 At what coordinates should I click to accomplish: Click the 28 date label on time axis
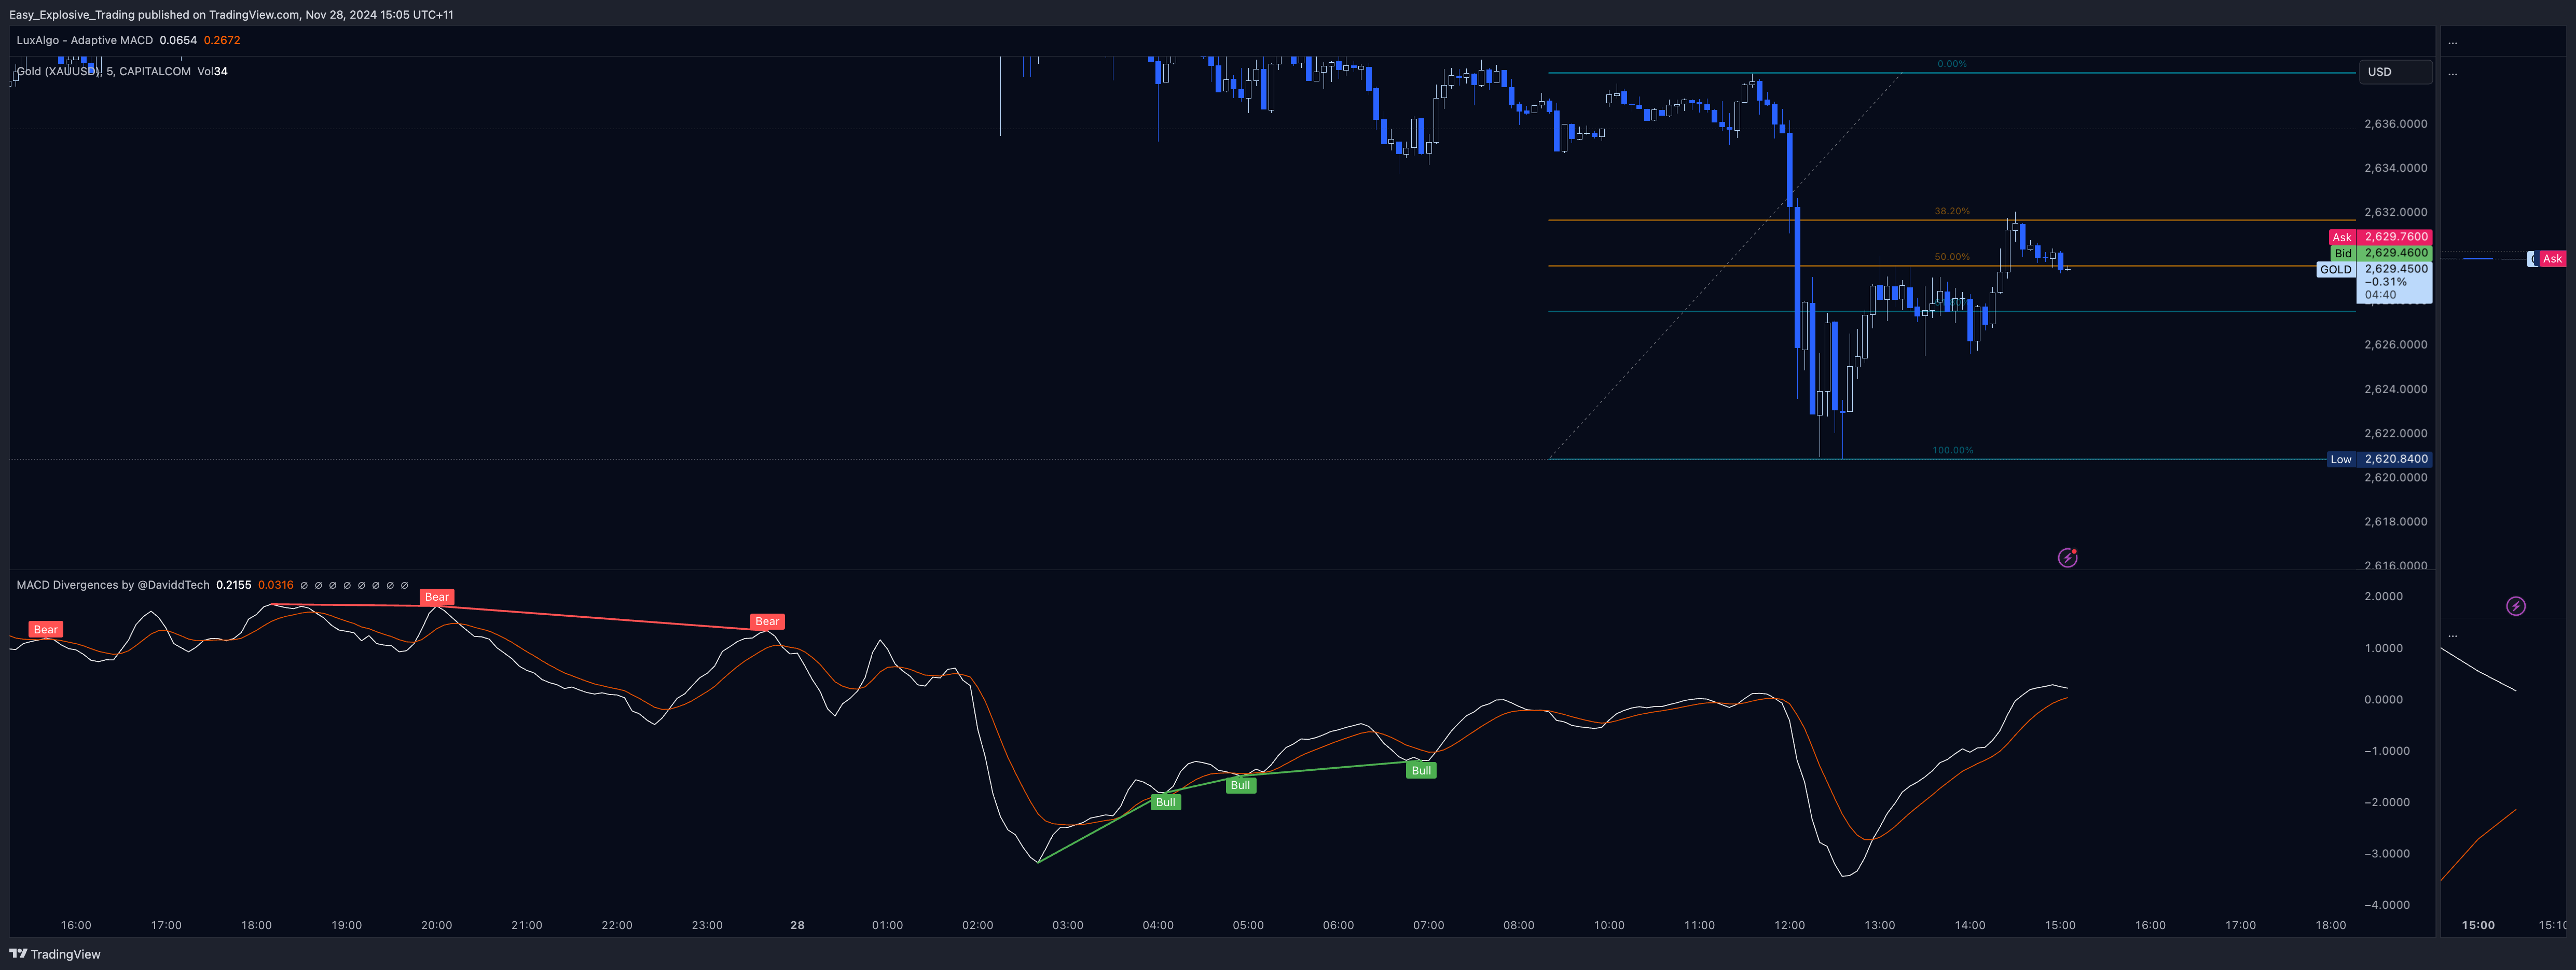(797, 925)
